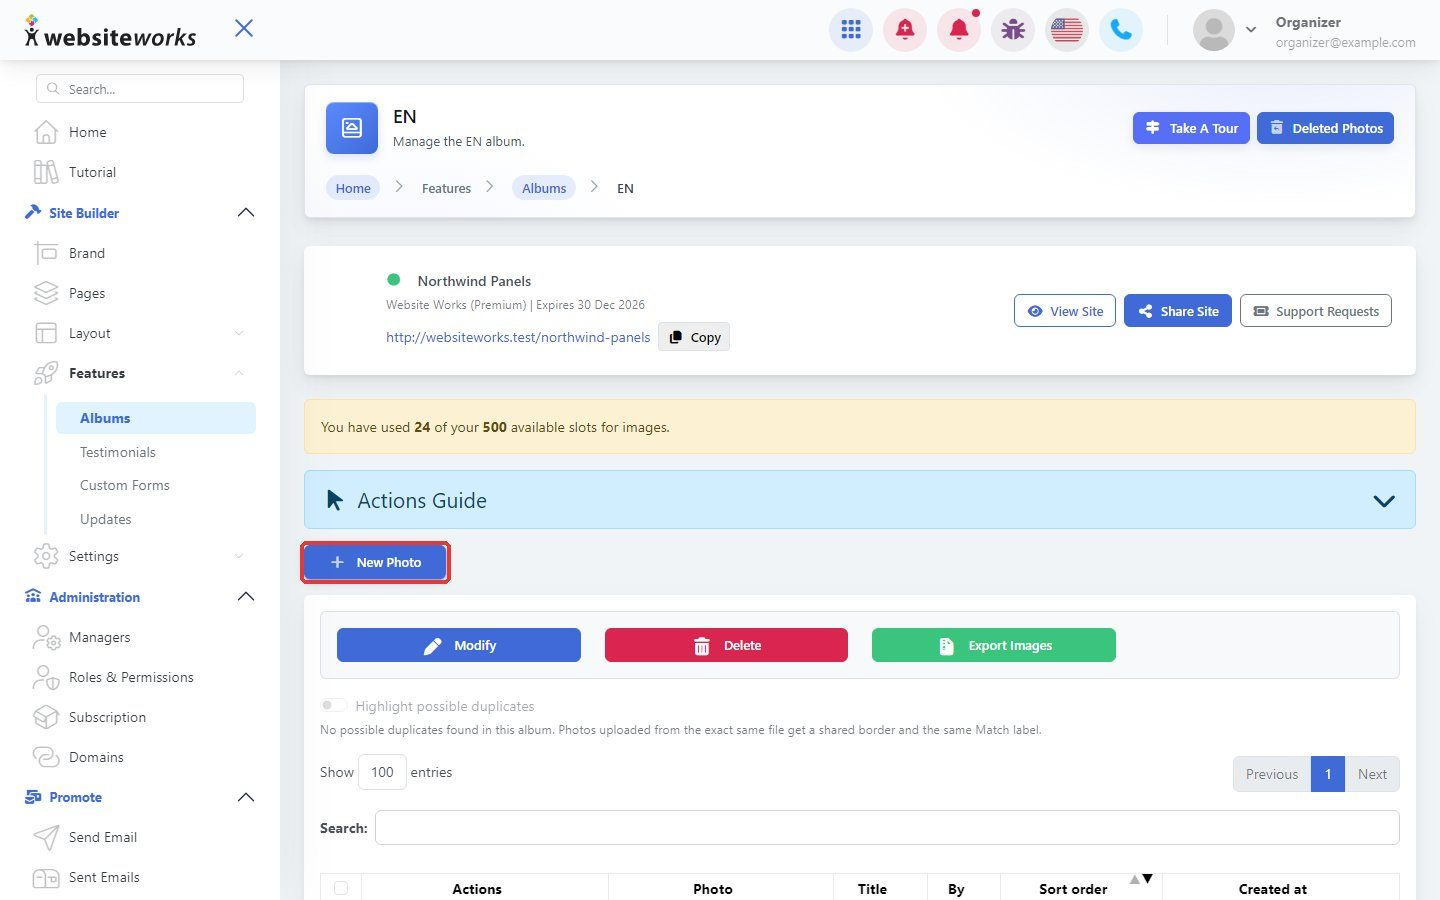The image size is (1440, 900).
Task: Click the user avatar icon
Action: click(1214, 30)
